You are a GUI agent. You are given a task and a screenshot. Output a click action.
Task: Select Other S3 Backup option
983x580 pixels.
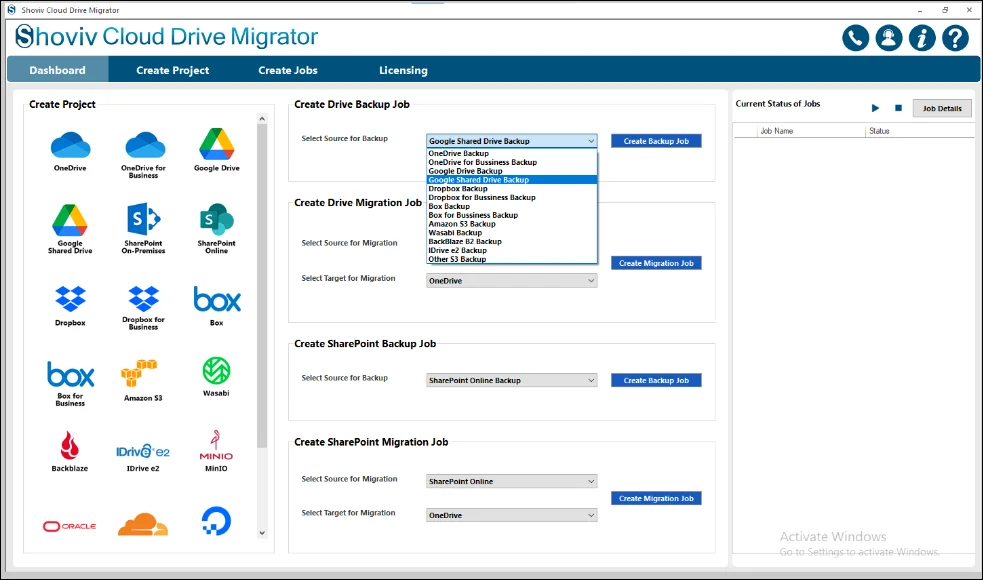pyautogui.click(x=512, y=258)
